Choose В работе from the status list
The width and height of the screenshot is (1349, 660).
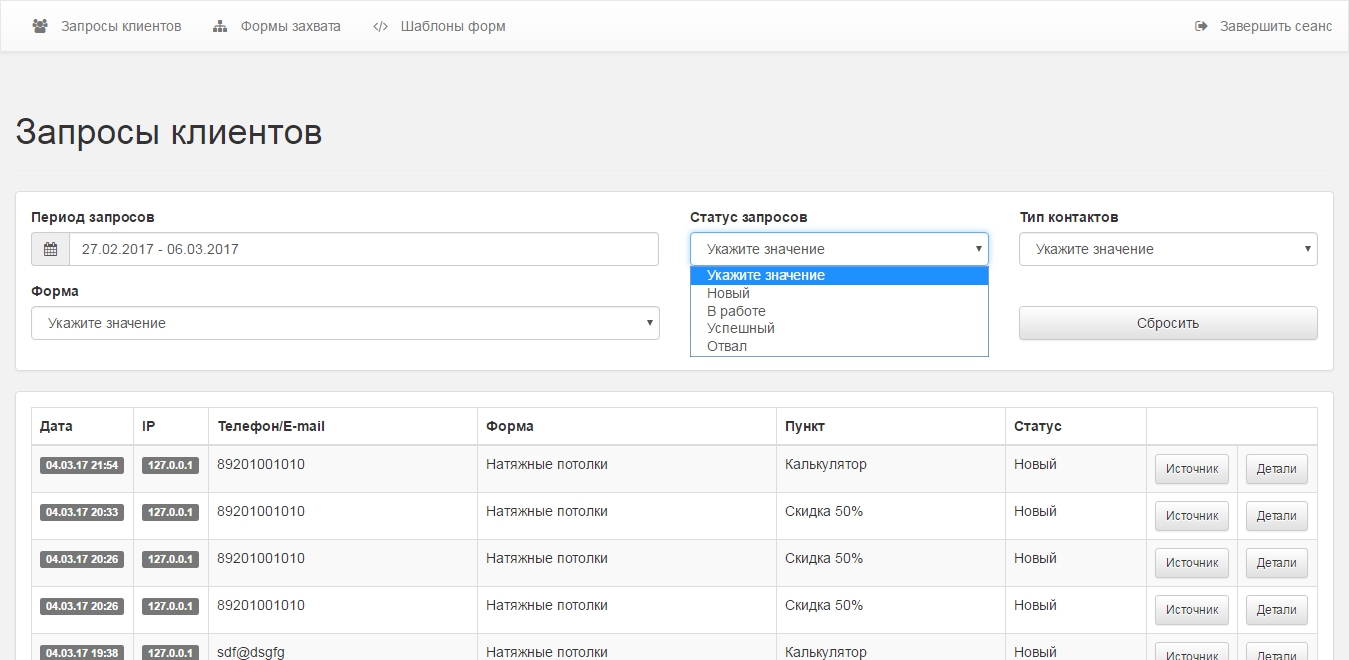[736, 311]
